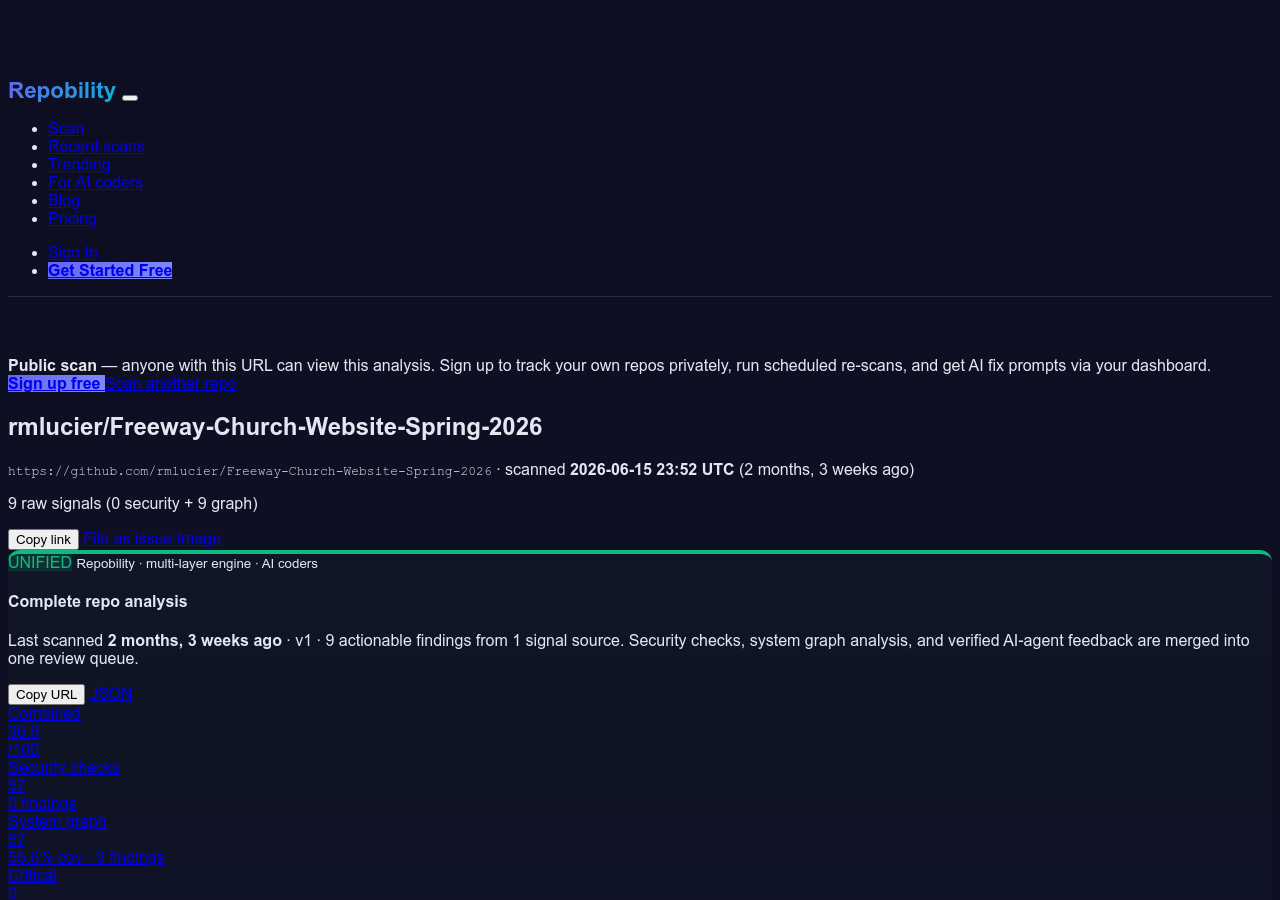The image size is (1280, 900).
Task: Click the Copy URL button
Action: pos(46,694)
